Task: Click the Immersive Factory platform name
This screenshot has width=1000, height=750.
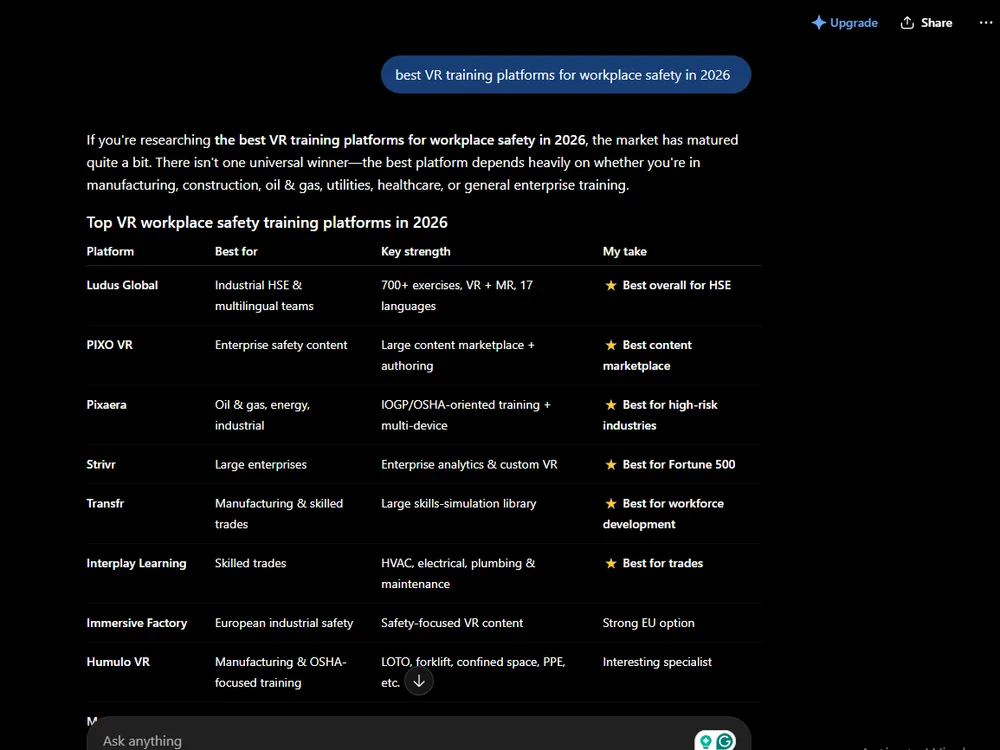Action: point(137,623)
